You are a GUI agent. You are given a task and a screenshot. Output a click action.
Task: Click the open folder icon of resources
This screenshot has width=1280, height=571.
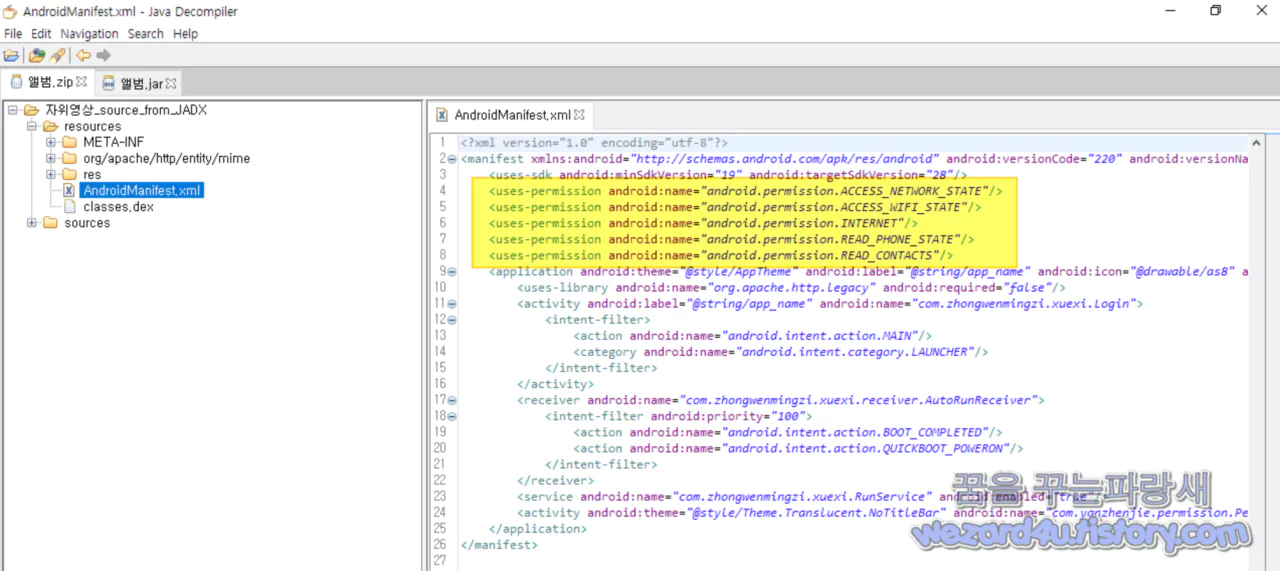tap(50, 126)
